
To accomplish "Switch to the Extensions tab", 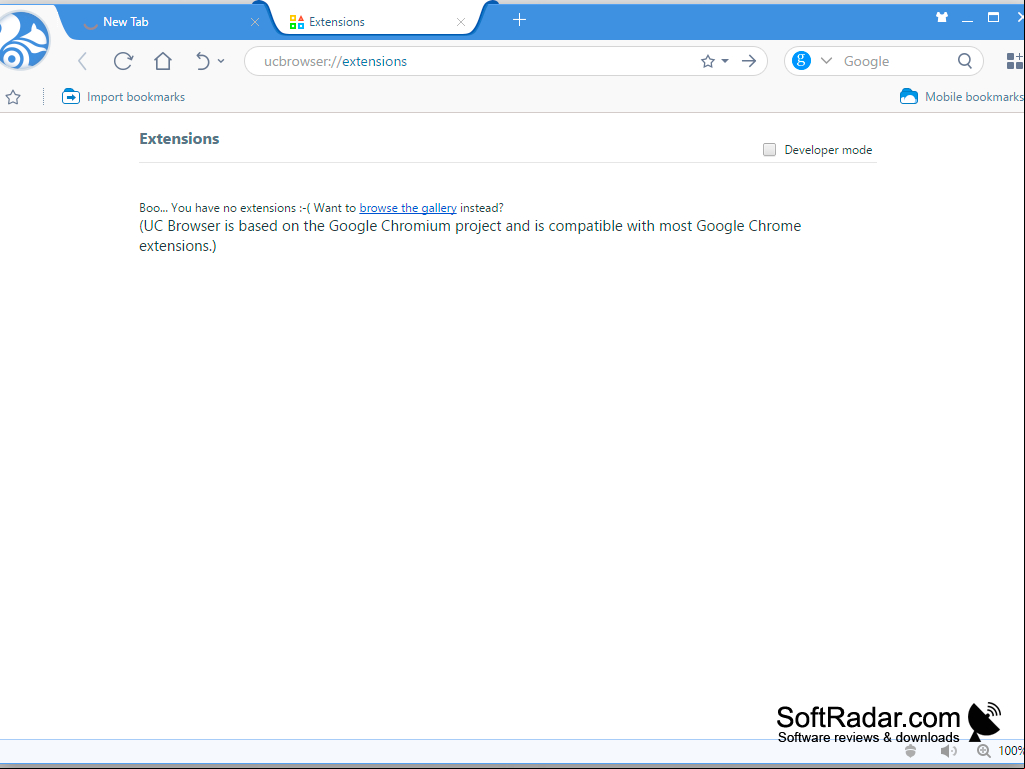I will 378,22.
